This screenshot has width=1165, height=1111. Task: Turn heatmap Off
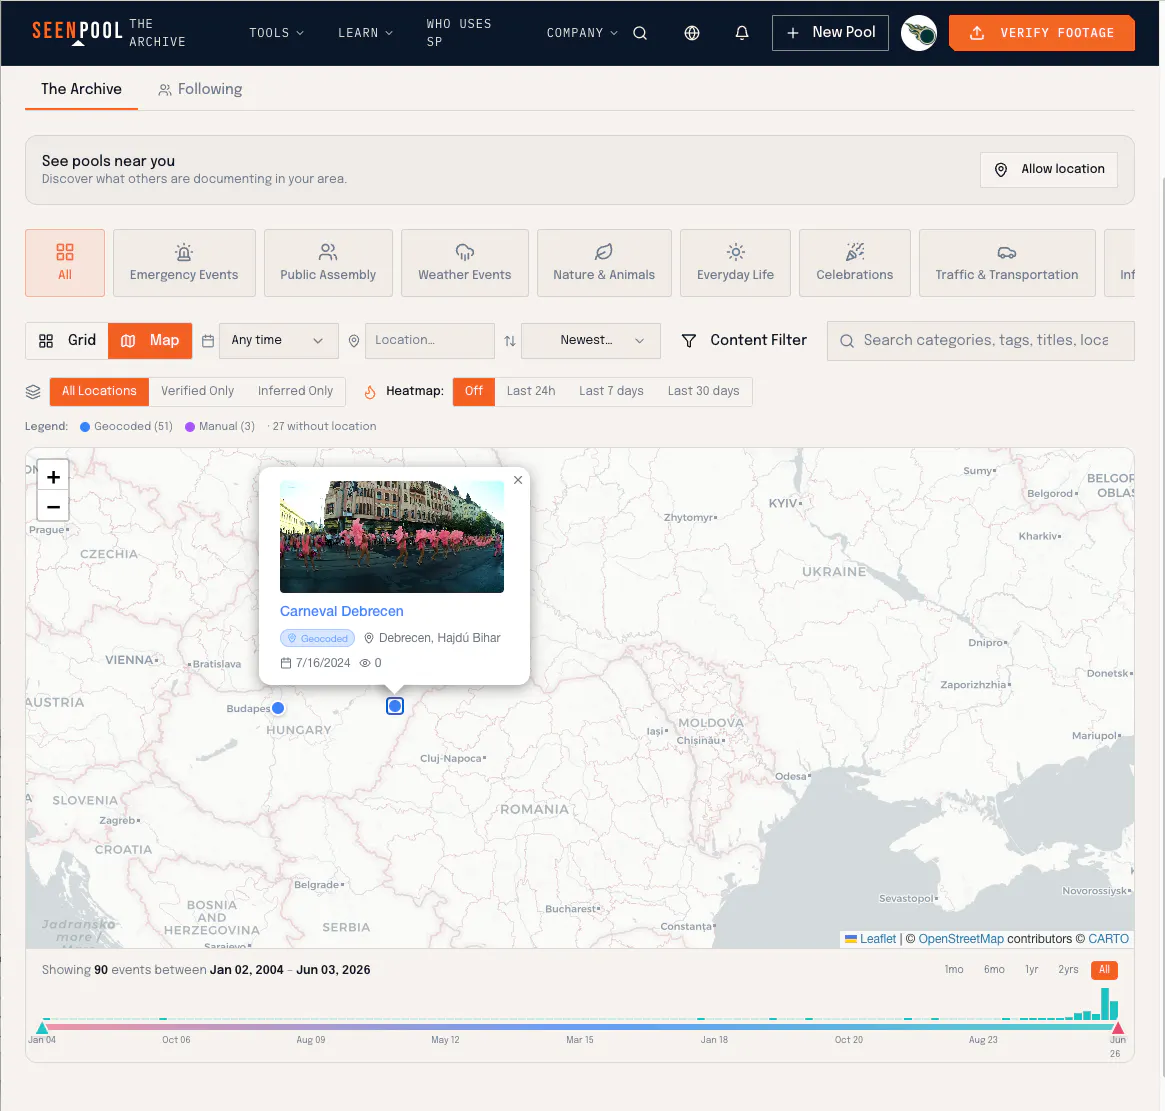[x=474, y=392]
